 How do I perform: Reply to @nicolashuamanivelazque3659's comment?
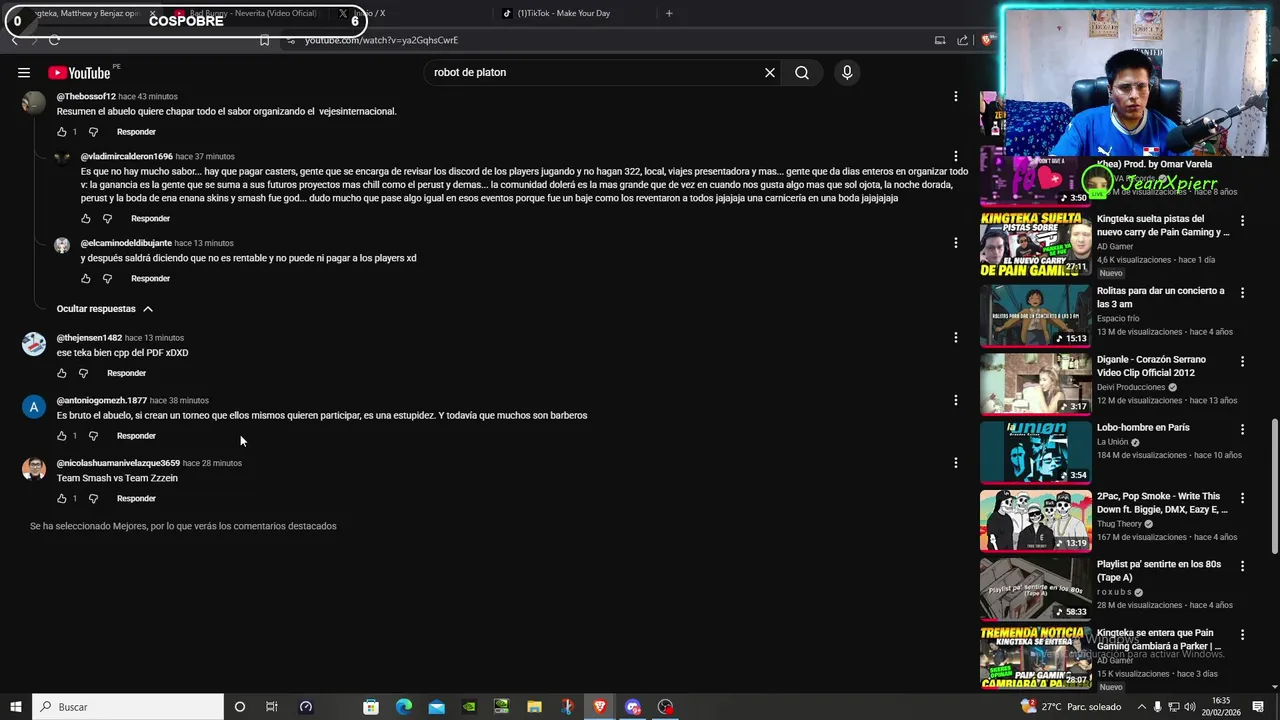[x=136, y=498]
